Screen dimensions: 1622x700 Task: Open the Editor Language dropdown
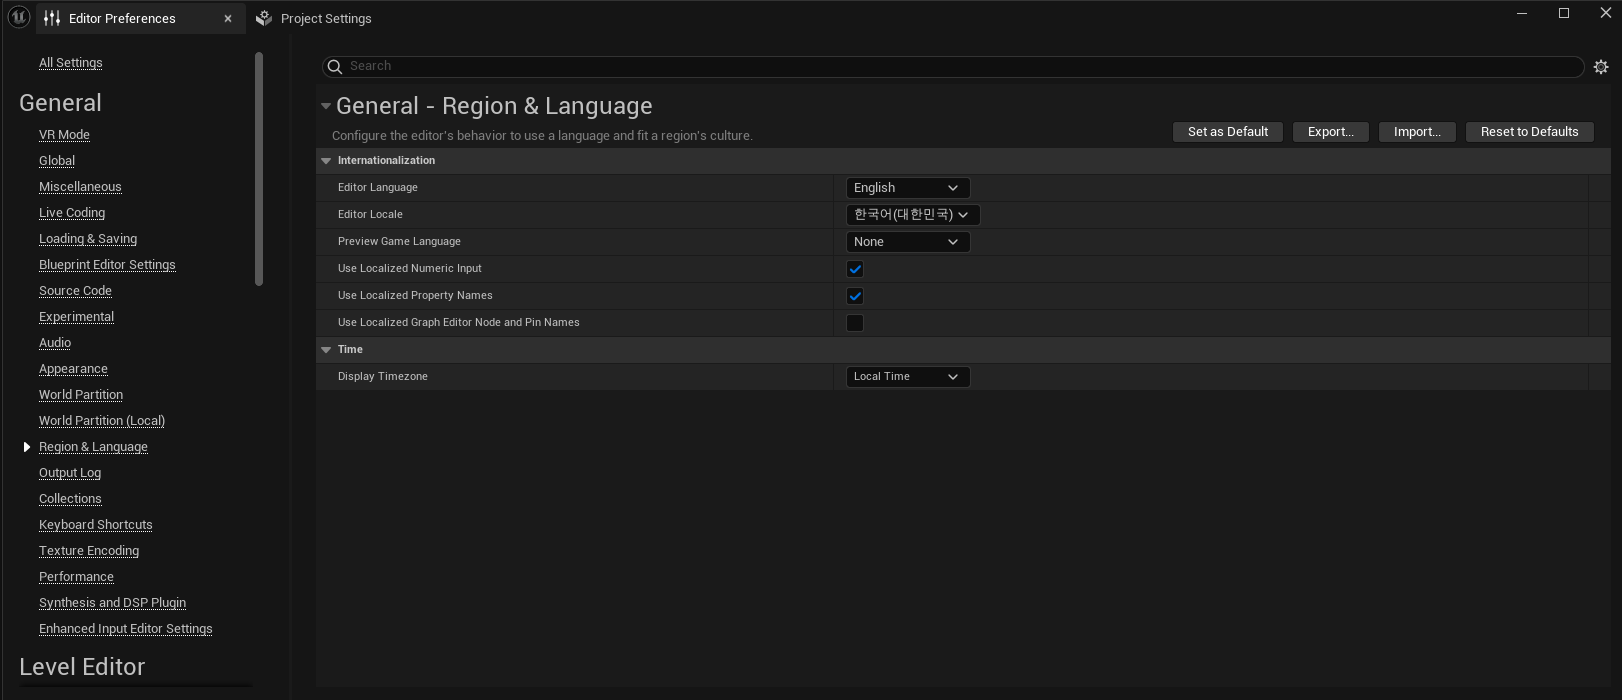(x=908, y=188)
